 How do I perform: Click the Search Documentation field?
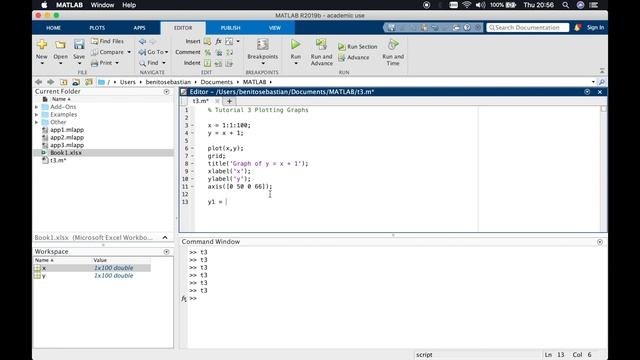(x=527, y=27)
